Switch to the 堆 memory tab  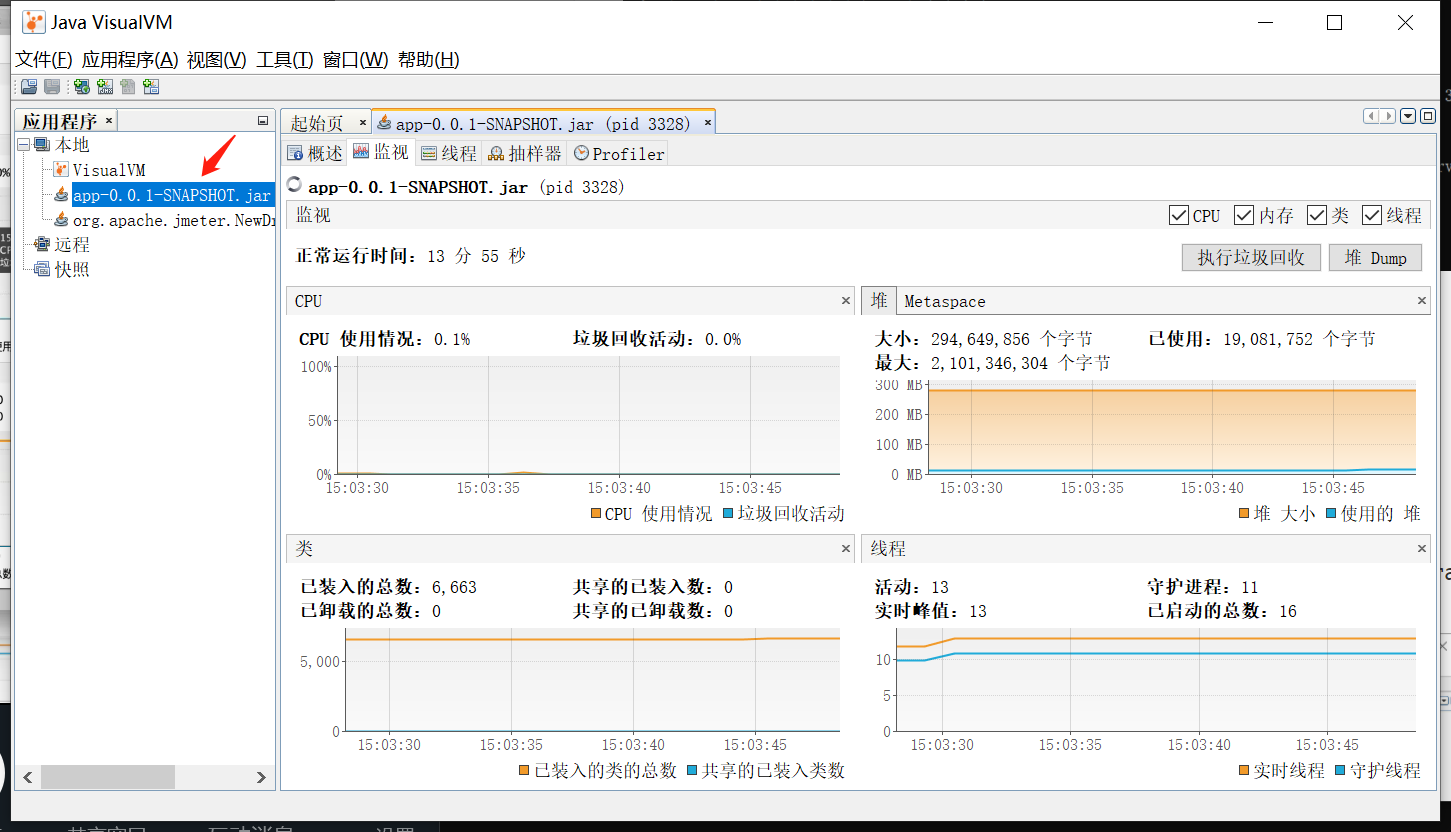879,301
